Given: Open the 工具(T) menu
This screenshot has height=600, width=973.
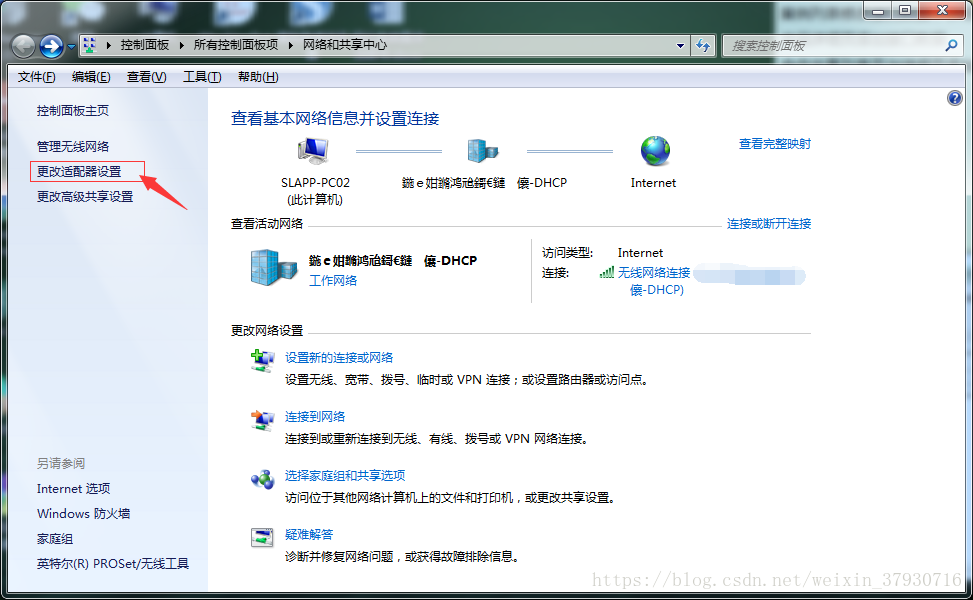Looking at the screenshot, I should coord(202,77).
